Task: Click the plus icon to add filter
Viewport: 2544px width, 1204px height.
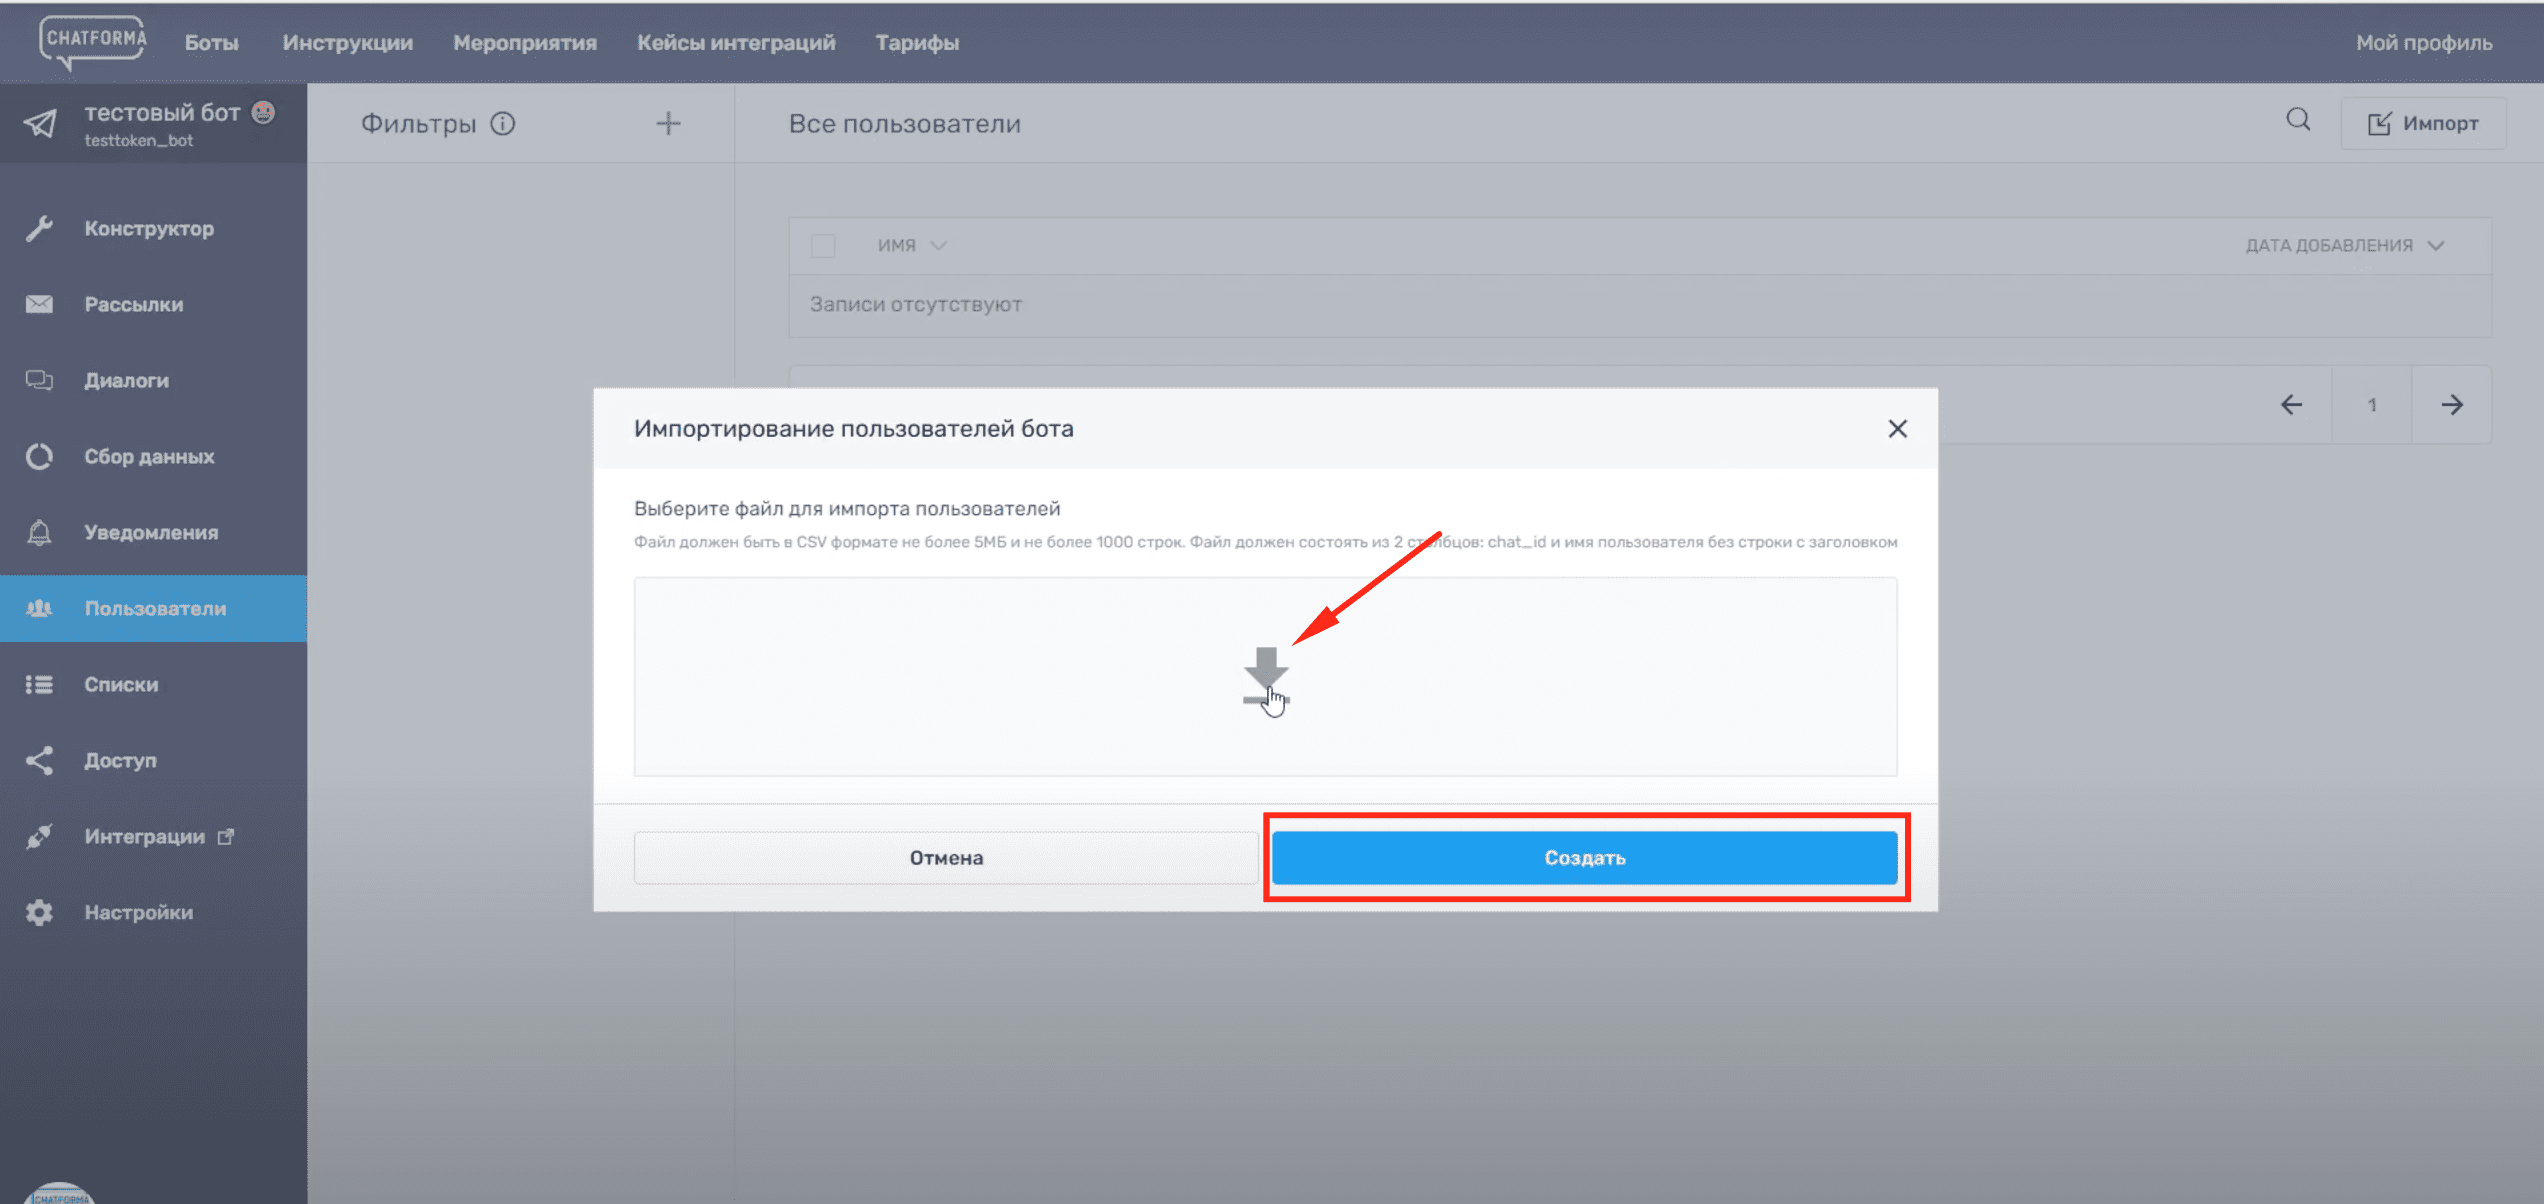Action: (668, 123)
